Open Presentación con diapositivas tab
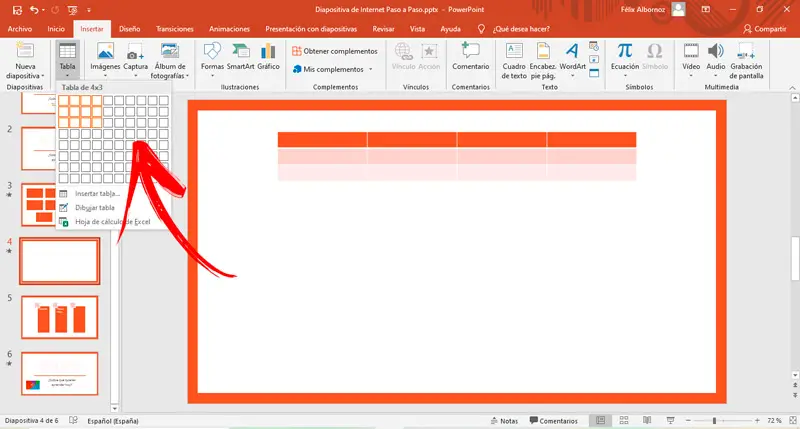 [311, 29]
